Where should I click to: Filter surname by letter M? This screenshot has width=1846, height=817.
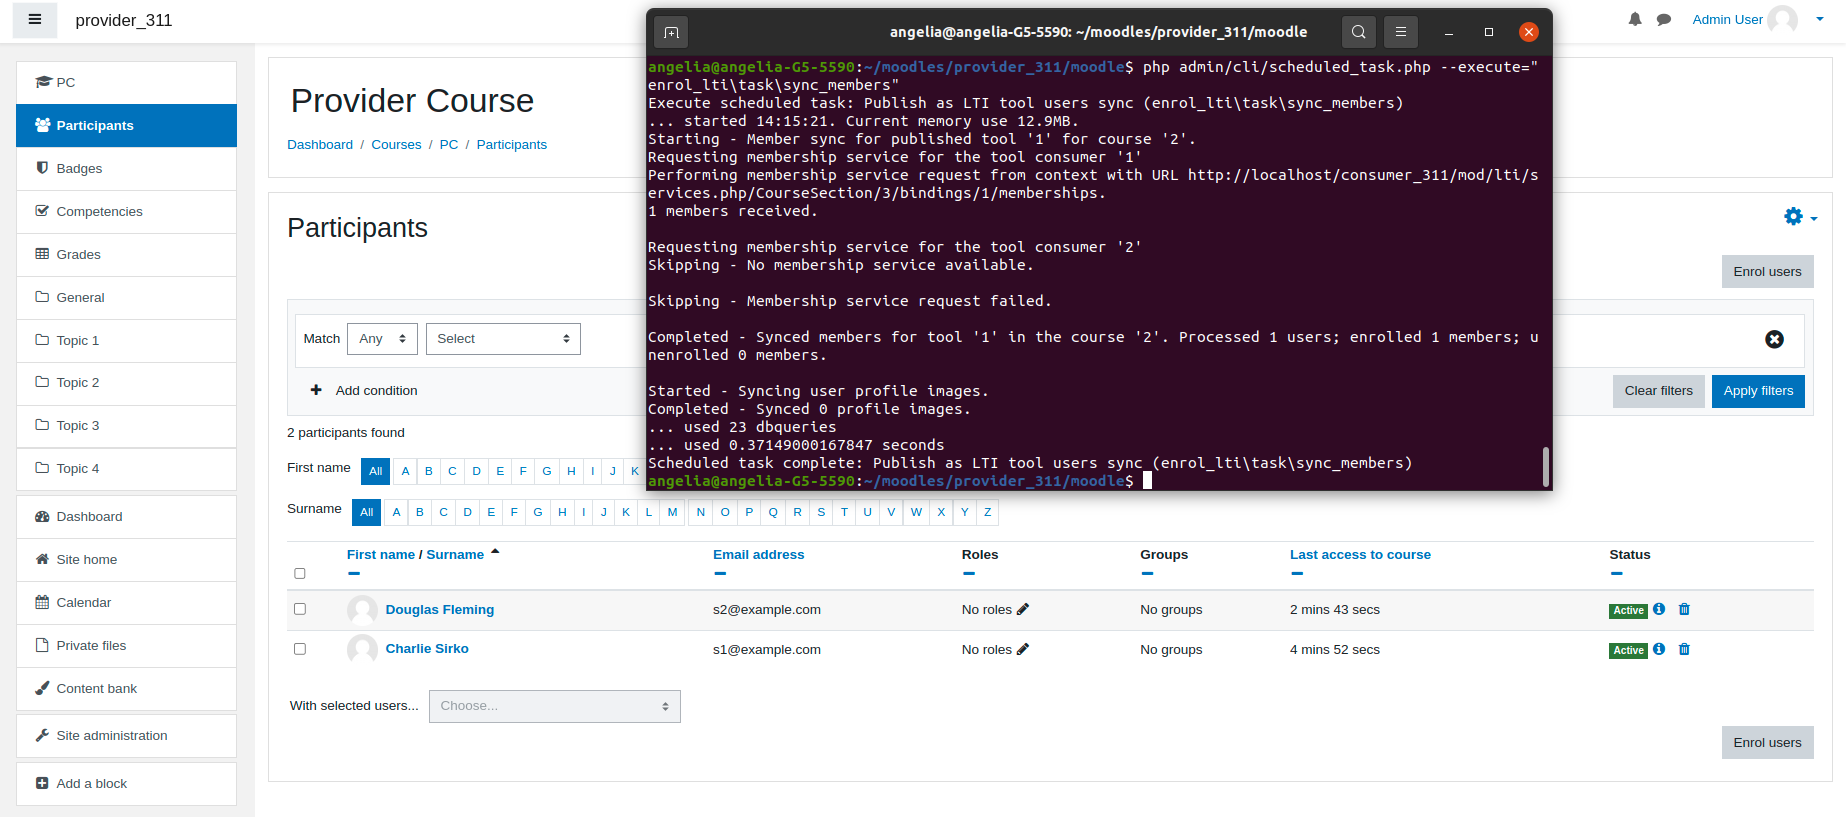coord(672,512)
